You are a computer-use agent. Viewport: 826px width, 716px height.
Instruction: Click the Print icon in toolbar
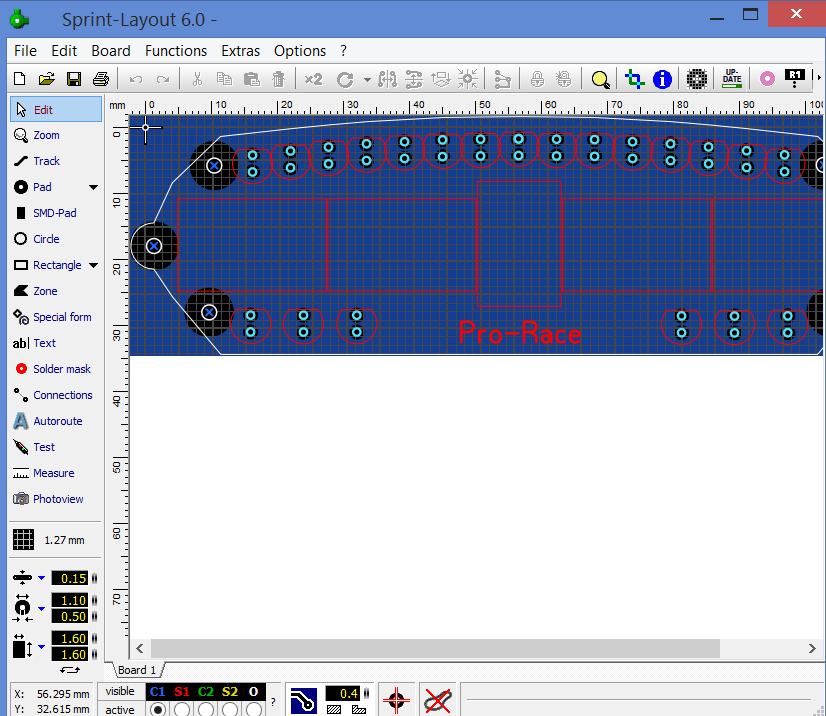[100, 79]
